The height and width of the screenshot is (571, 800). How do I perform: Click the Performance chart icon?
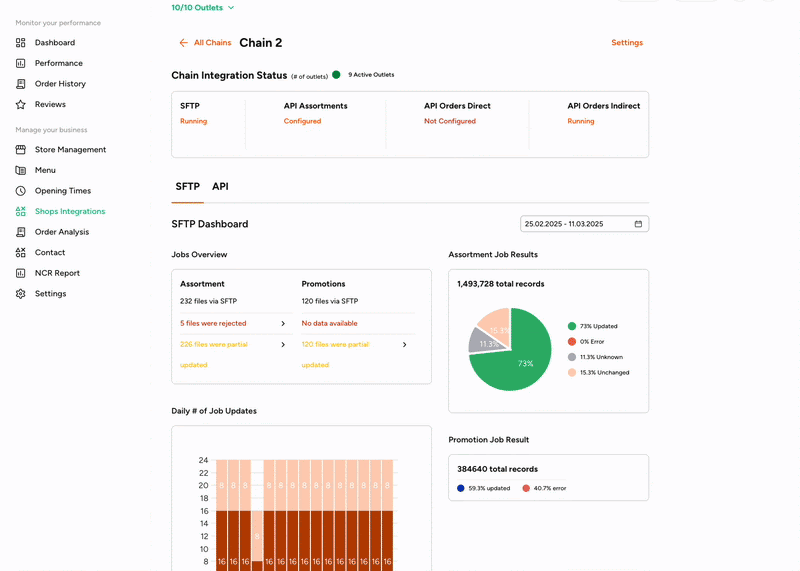[x=21, y=63]
